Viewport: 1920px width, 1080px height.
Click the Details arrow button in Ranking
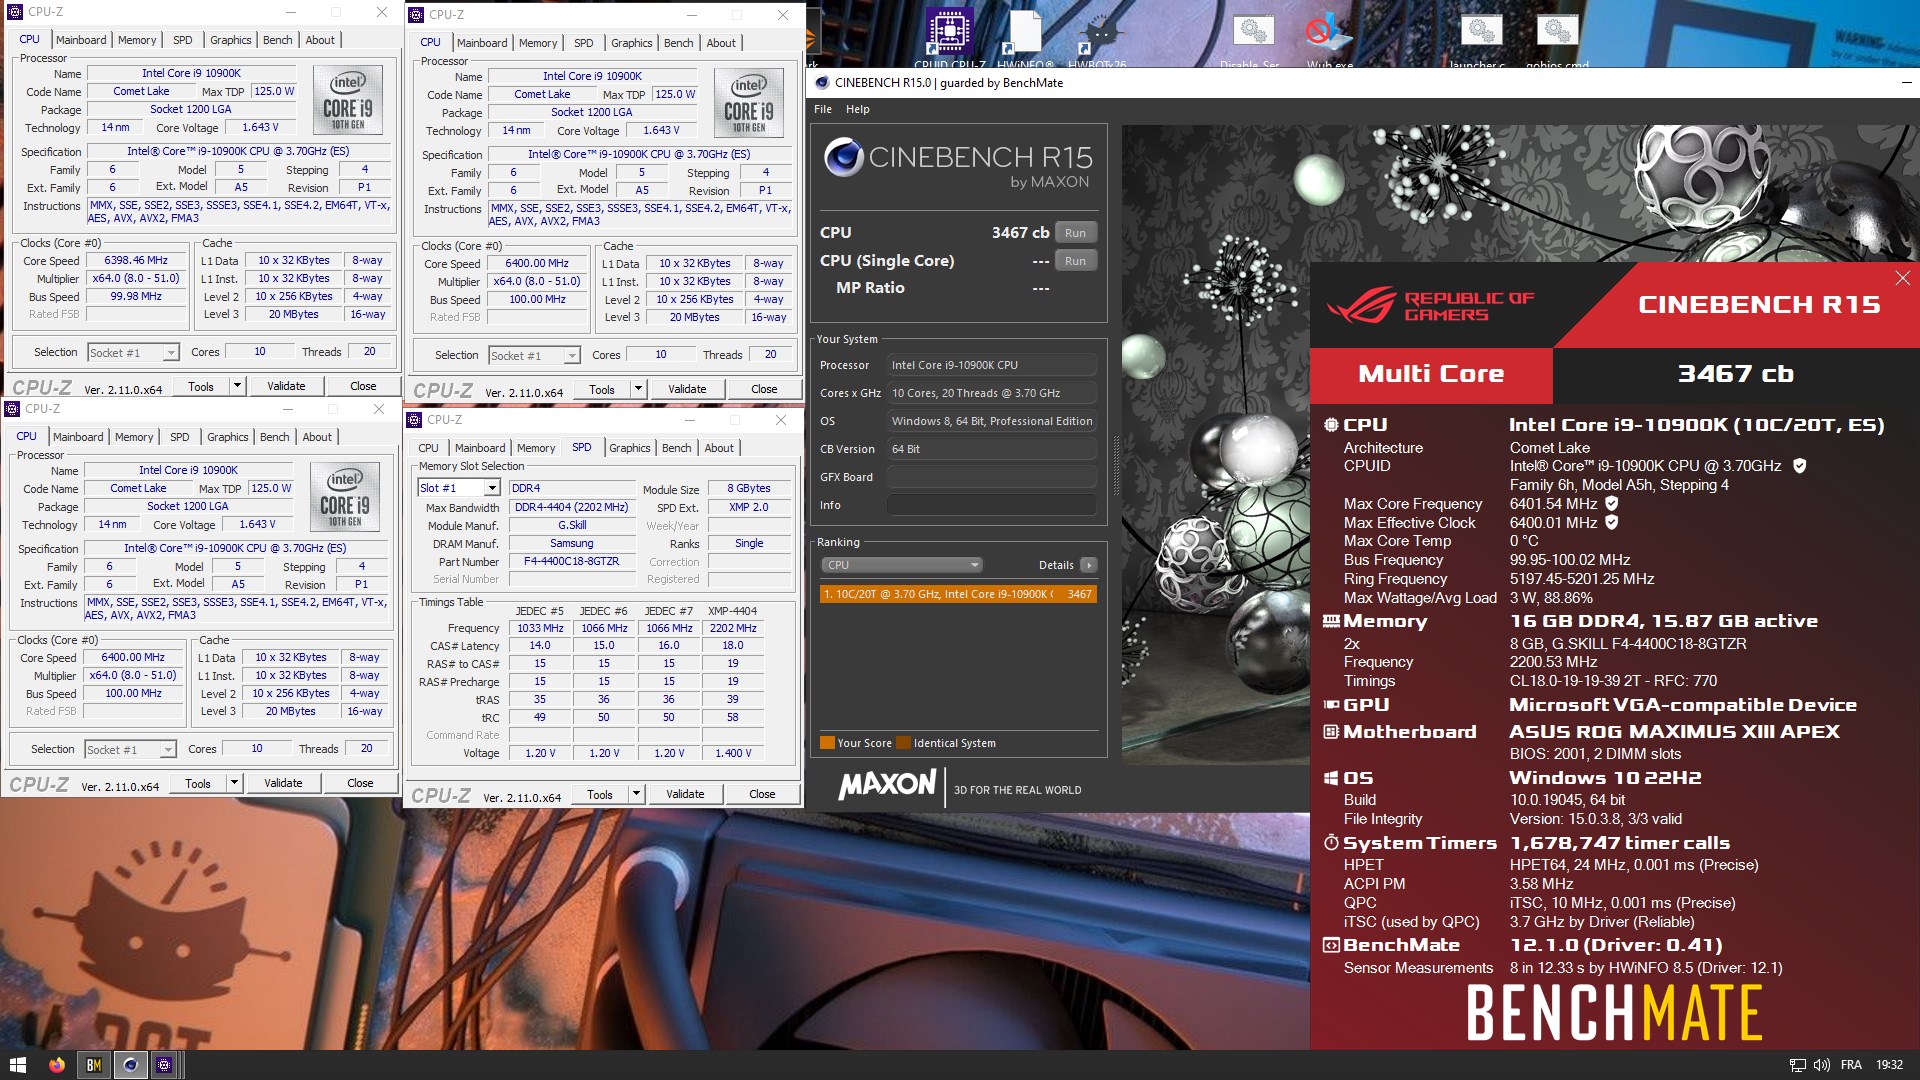(x=1089, y=565)
